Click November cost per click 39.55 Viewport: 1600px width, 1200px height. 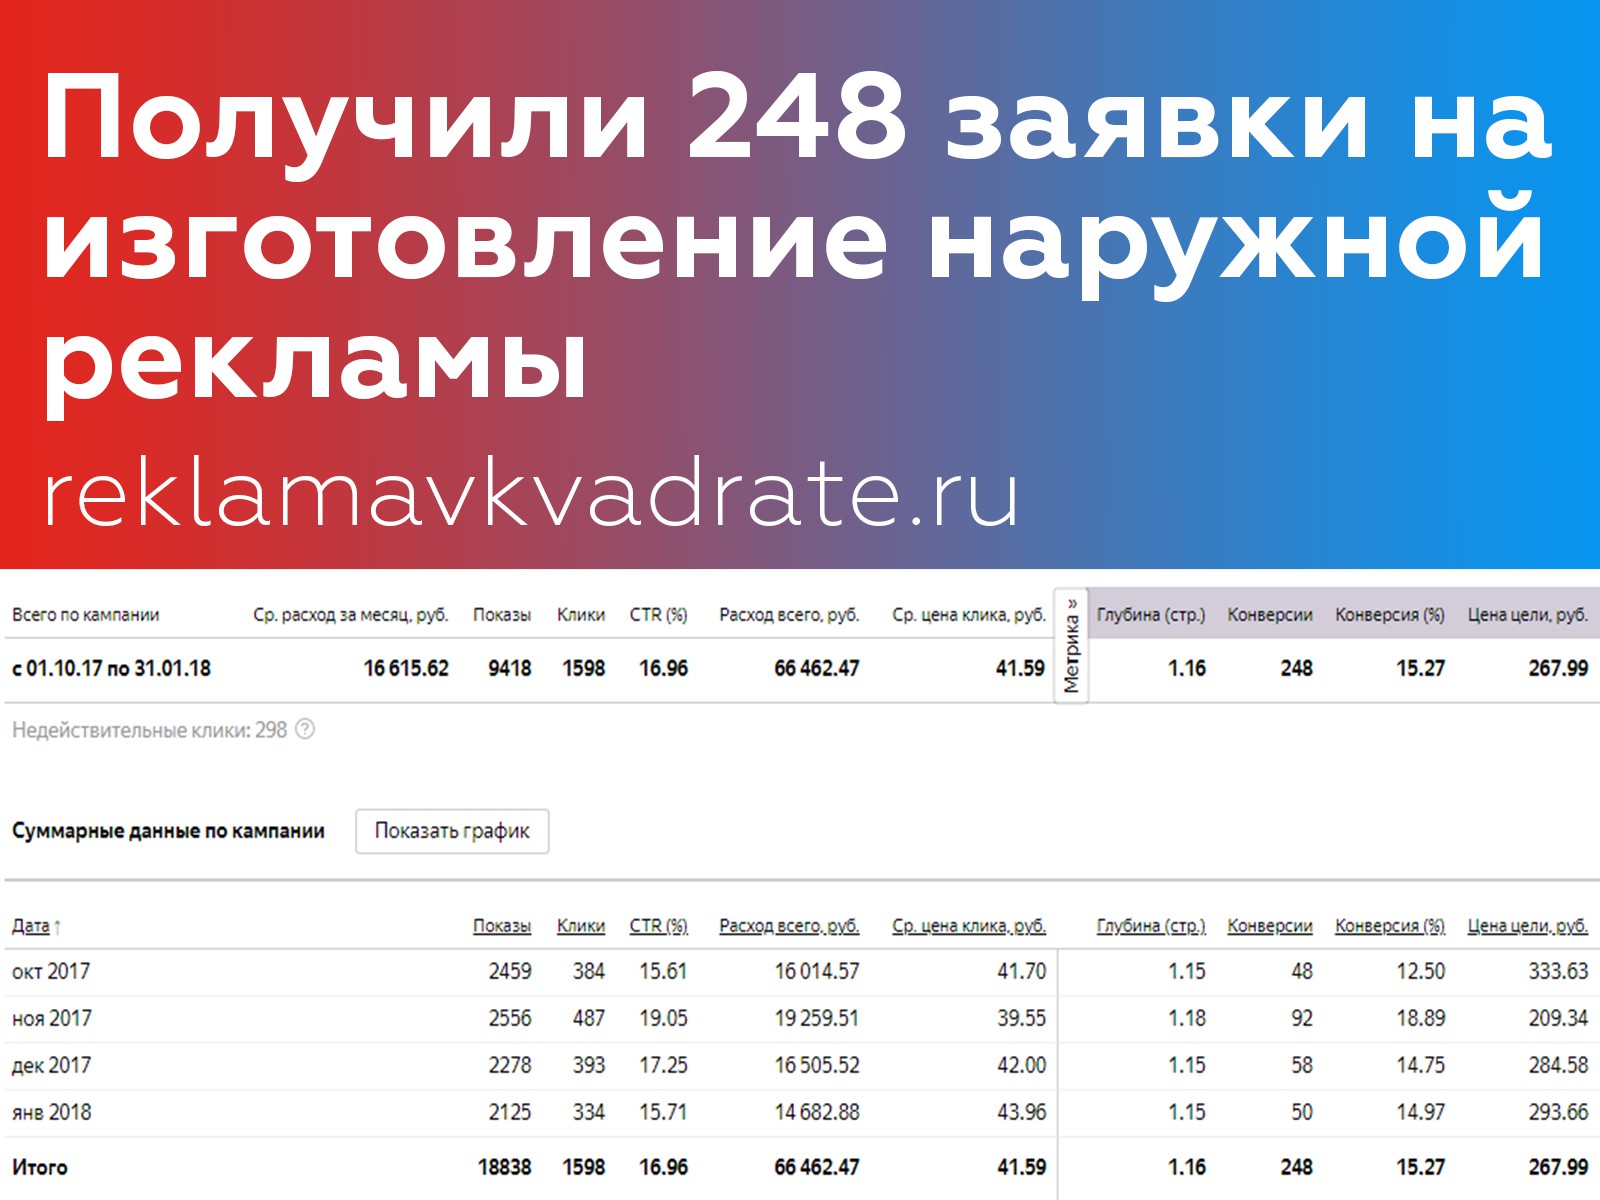point(1022,1018)
